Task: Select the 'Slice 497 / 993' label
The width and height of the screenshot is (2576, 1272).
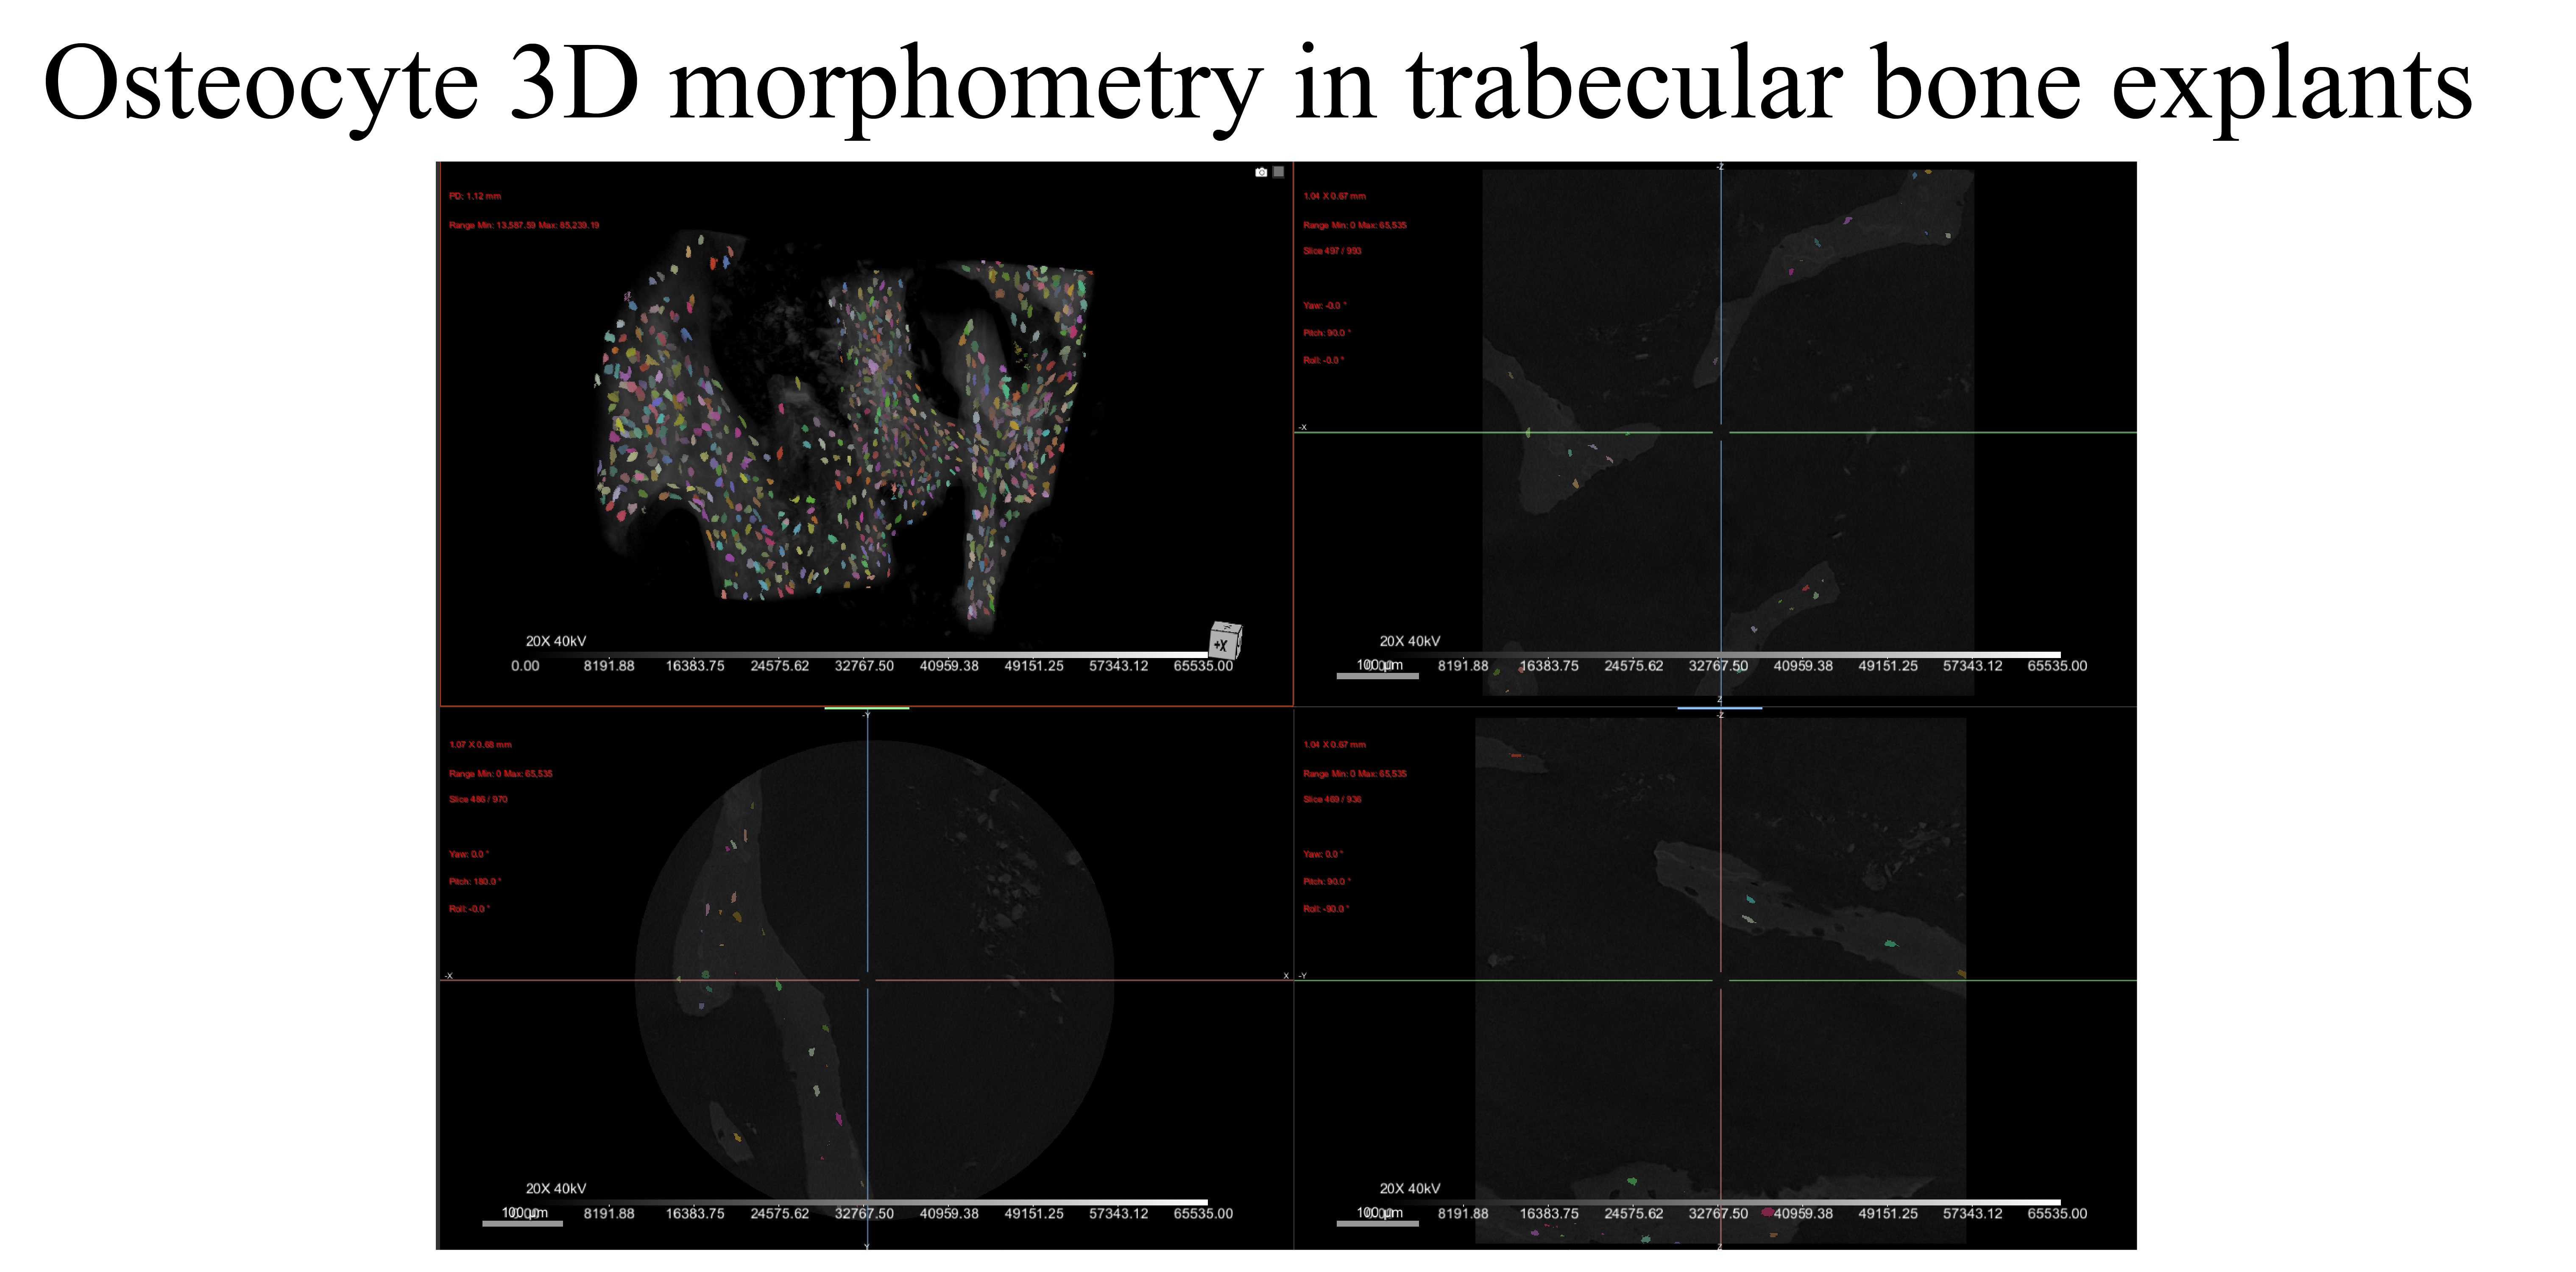Action: coord(1332,251)
